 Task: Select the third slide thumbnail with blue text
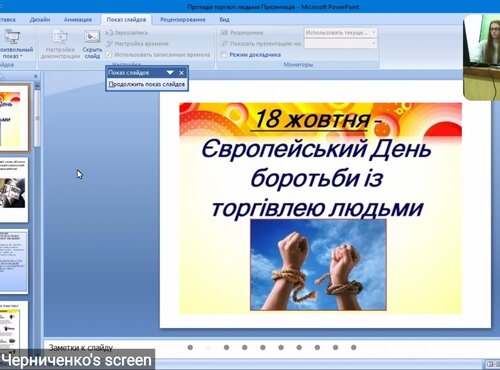[x=14, y=261]
